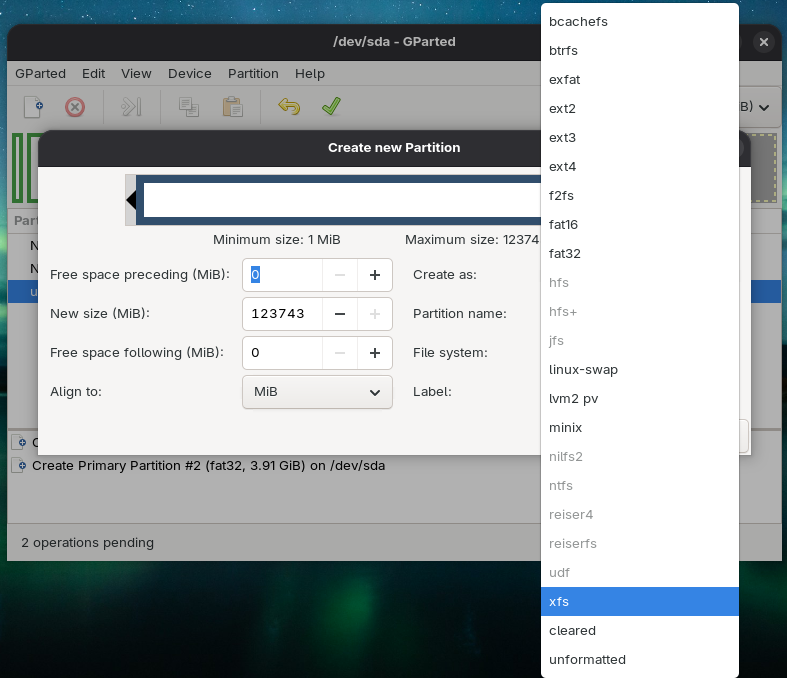
Task: Click the Delete partition toolbar icon
Action: 75,107
